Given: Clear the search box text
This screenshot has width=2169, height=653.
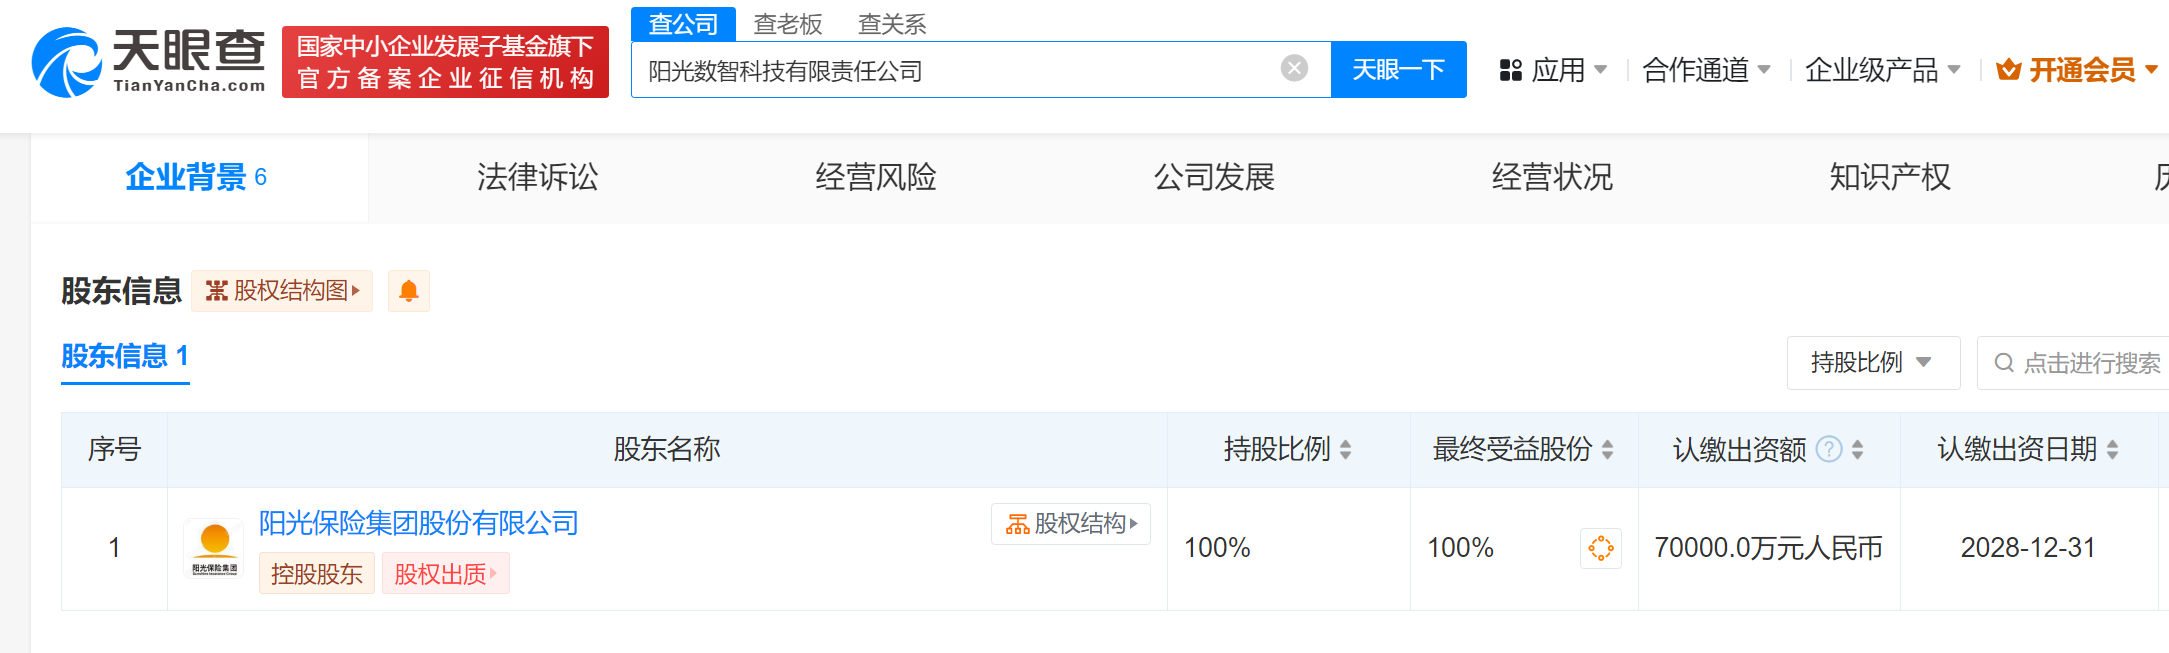Looking at the screenshot, I should coord(1294,68).
